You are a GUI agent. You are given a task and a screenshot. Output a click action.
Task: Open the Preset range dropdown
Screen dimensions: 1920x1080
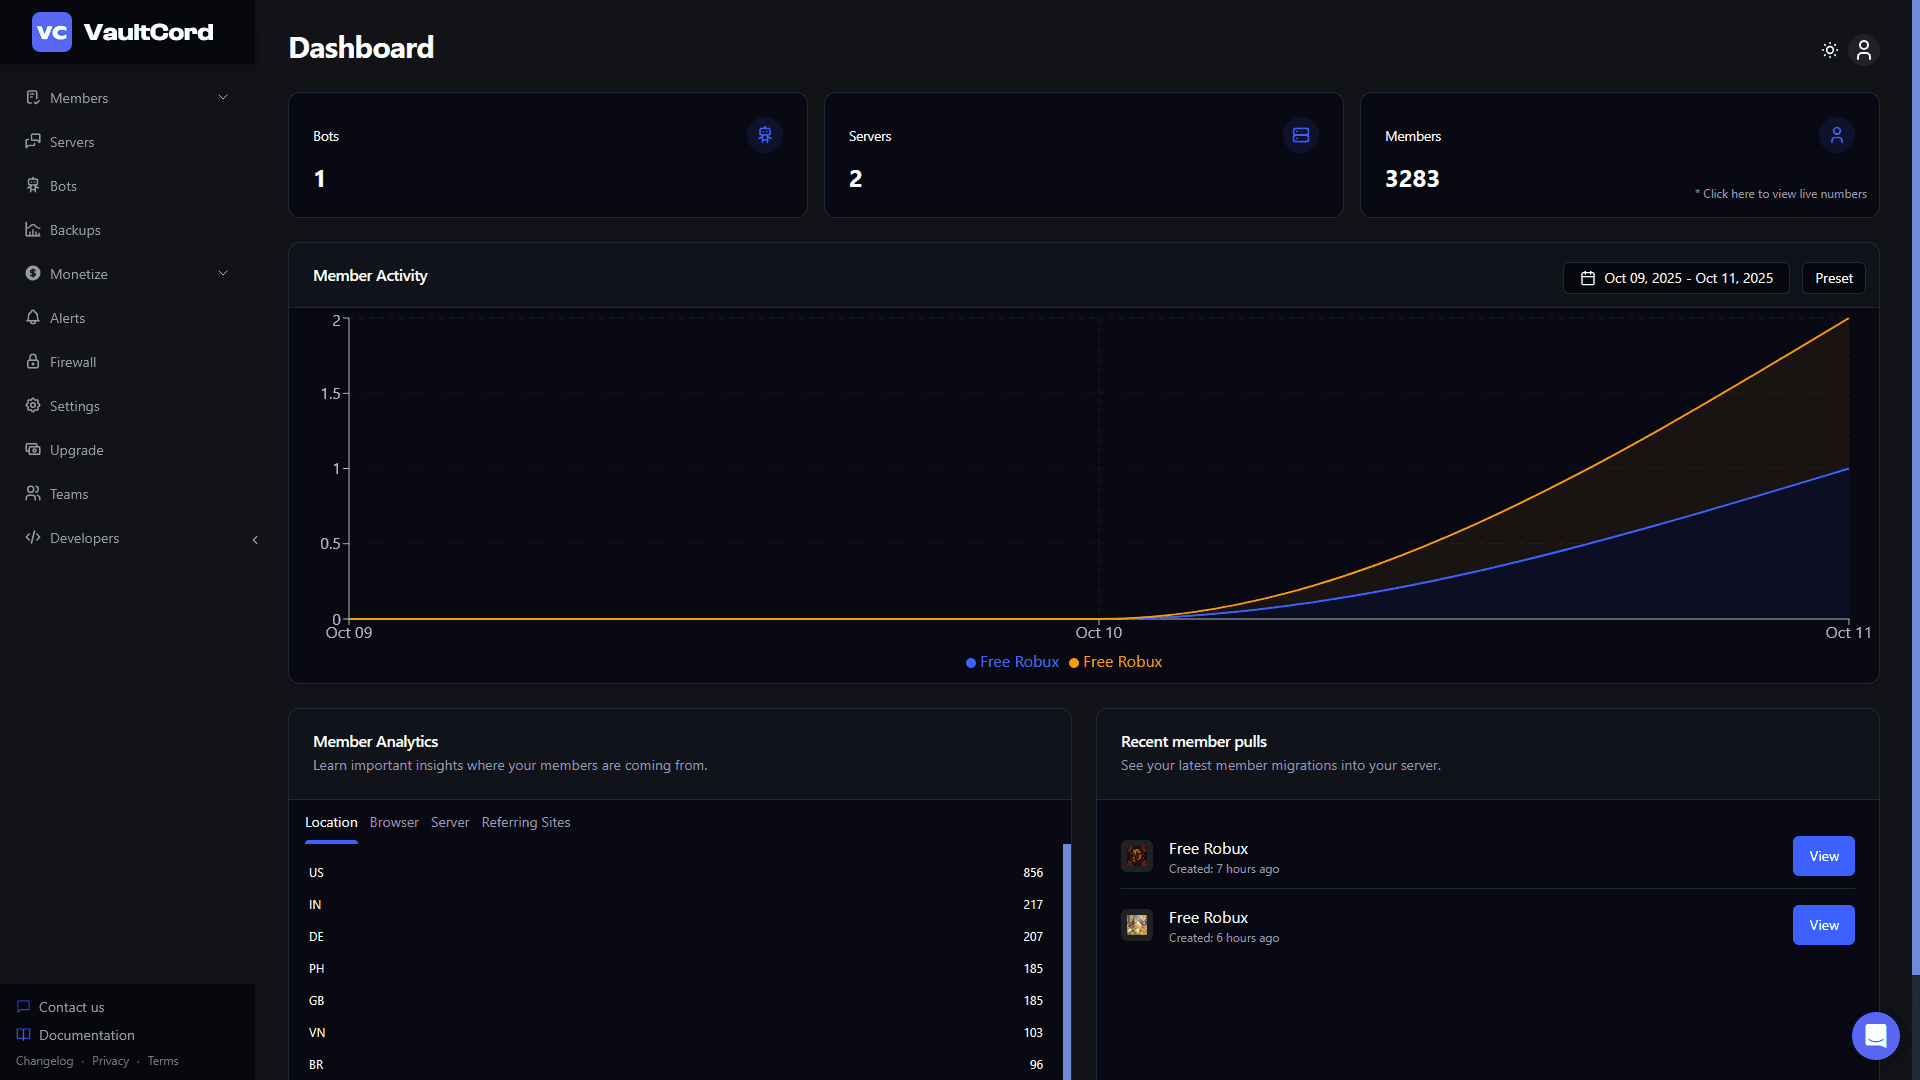point(1834,278)
